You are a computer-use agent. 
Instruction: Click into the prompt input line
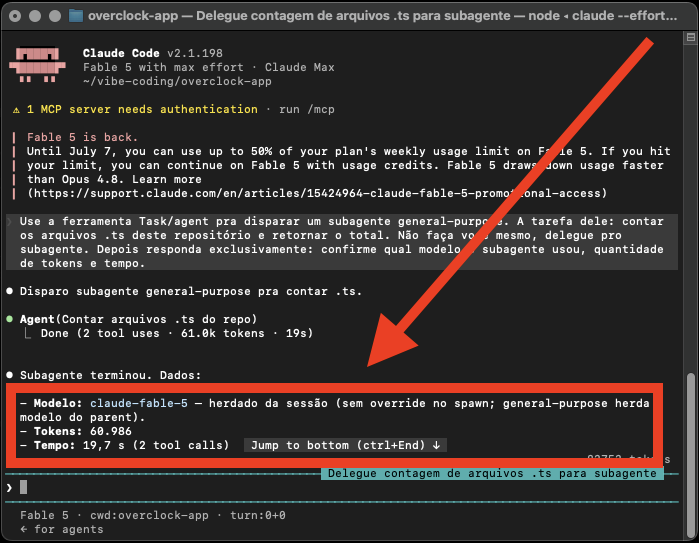pos(342,487)
